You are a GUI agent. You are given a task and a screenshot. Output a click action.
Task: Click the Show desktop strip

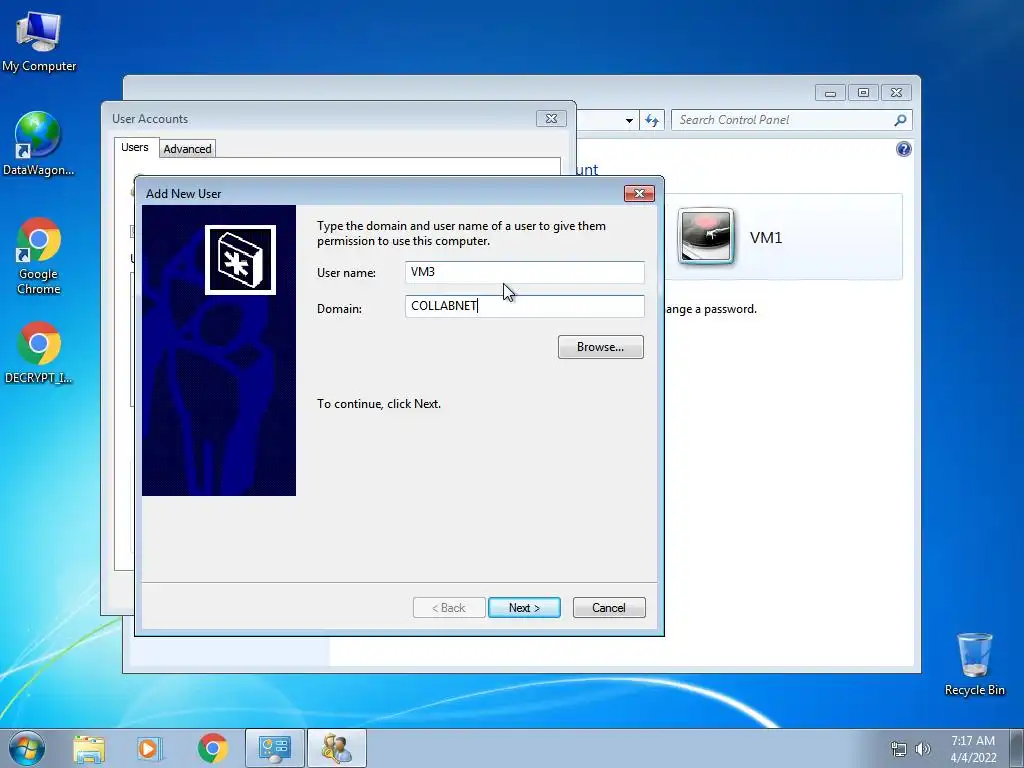tap(1017, 748)
